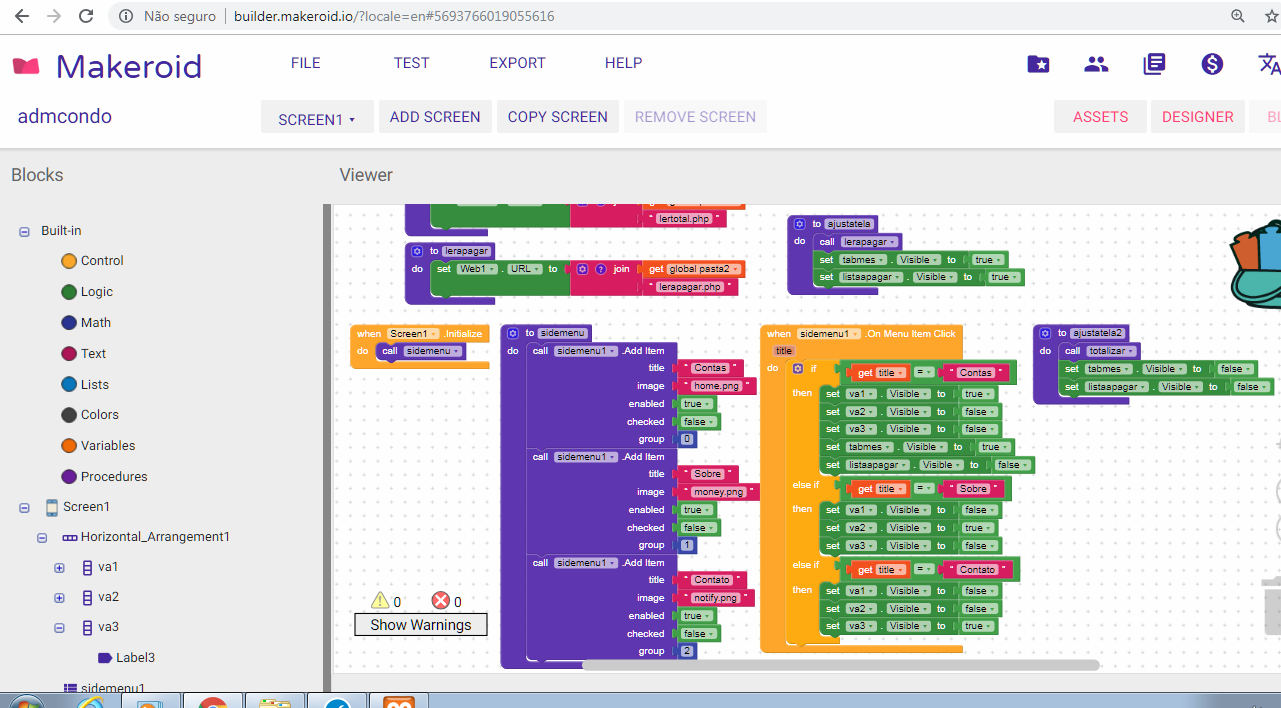
Task: Click the ADD SCREEN button
Action: (x=435, y=117)
